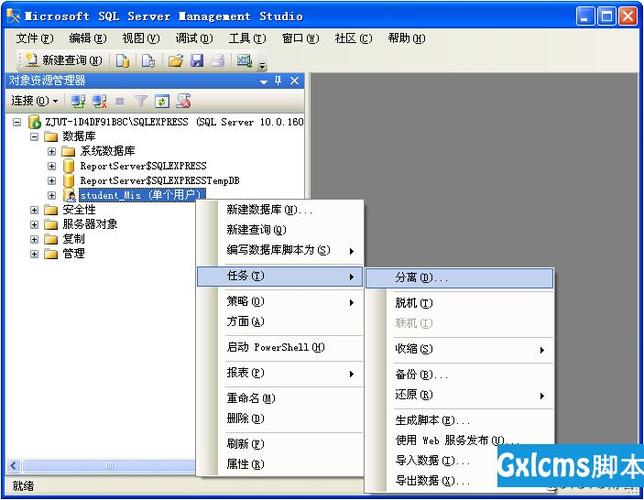Collapse the ZJUT-1D4DF91B8C\SQLEXPRESS server node
The image size is (644, 500).
coord(17,122)
